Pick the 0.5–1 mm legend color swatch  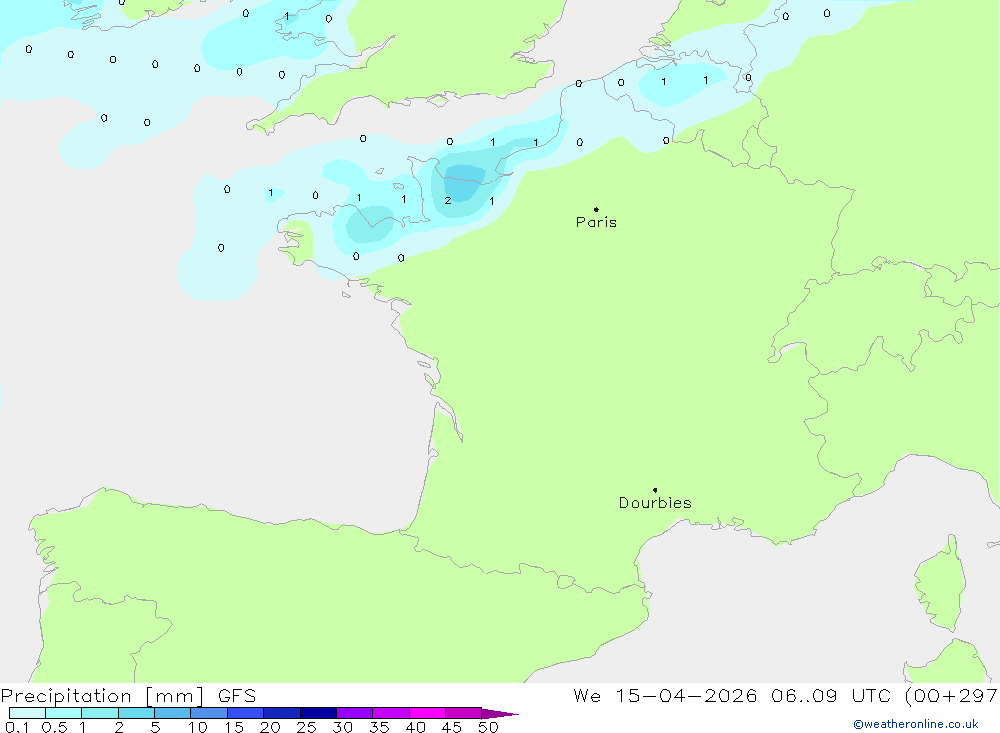click(x=64, y=713)
